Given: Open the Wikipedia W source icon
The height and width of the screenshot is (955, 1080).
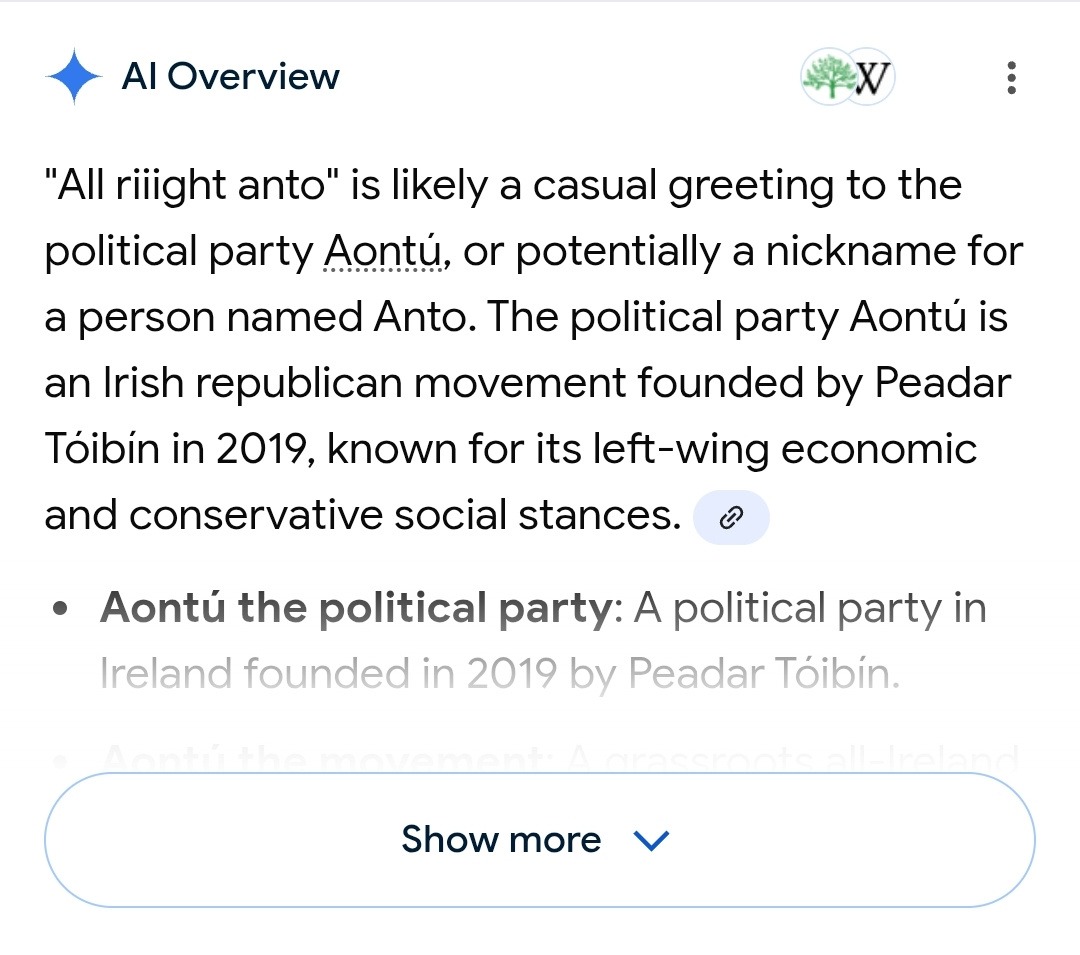Looking at the screenshot, I should click(872, 77).
